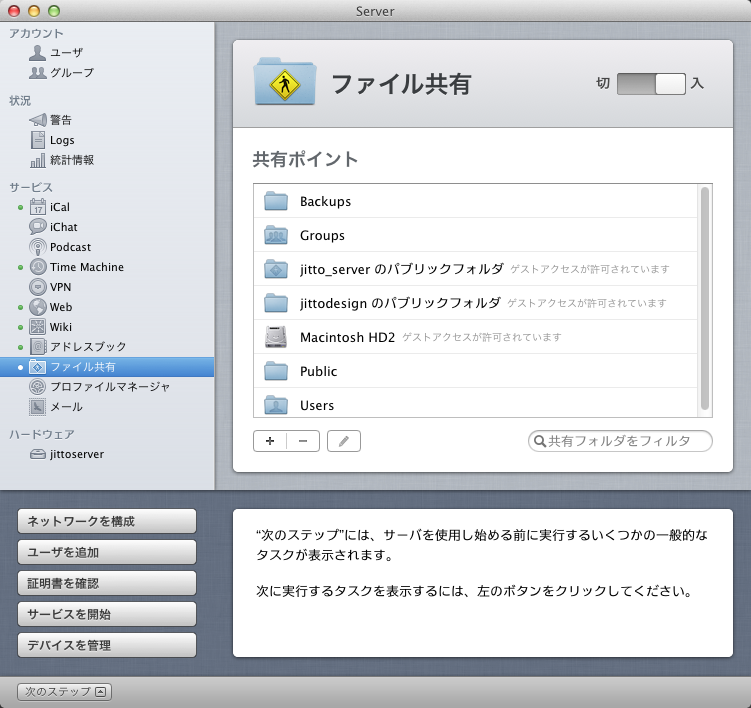Image resolution: width=751 pixels, height=708 pixels.
Task: Click the Users folder icon in list
Action: (276, 405)
